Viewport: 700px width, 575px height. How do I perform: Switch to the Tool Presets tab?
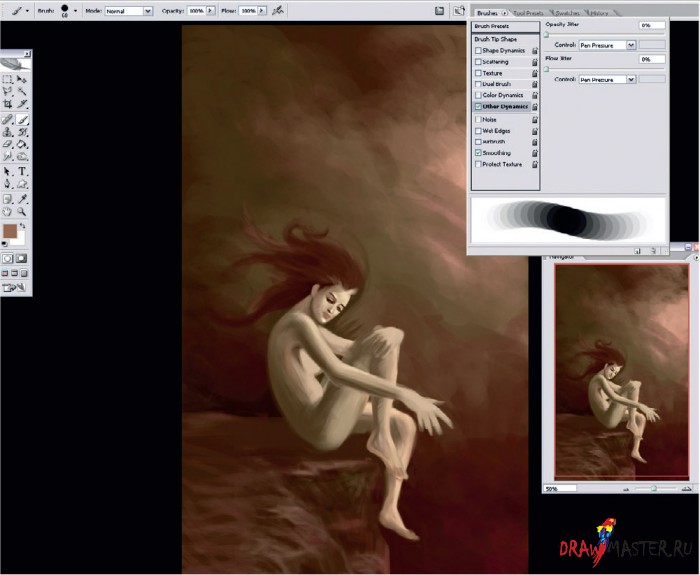tap(528, 13)
